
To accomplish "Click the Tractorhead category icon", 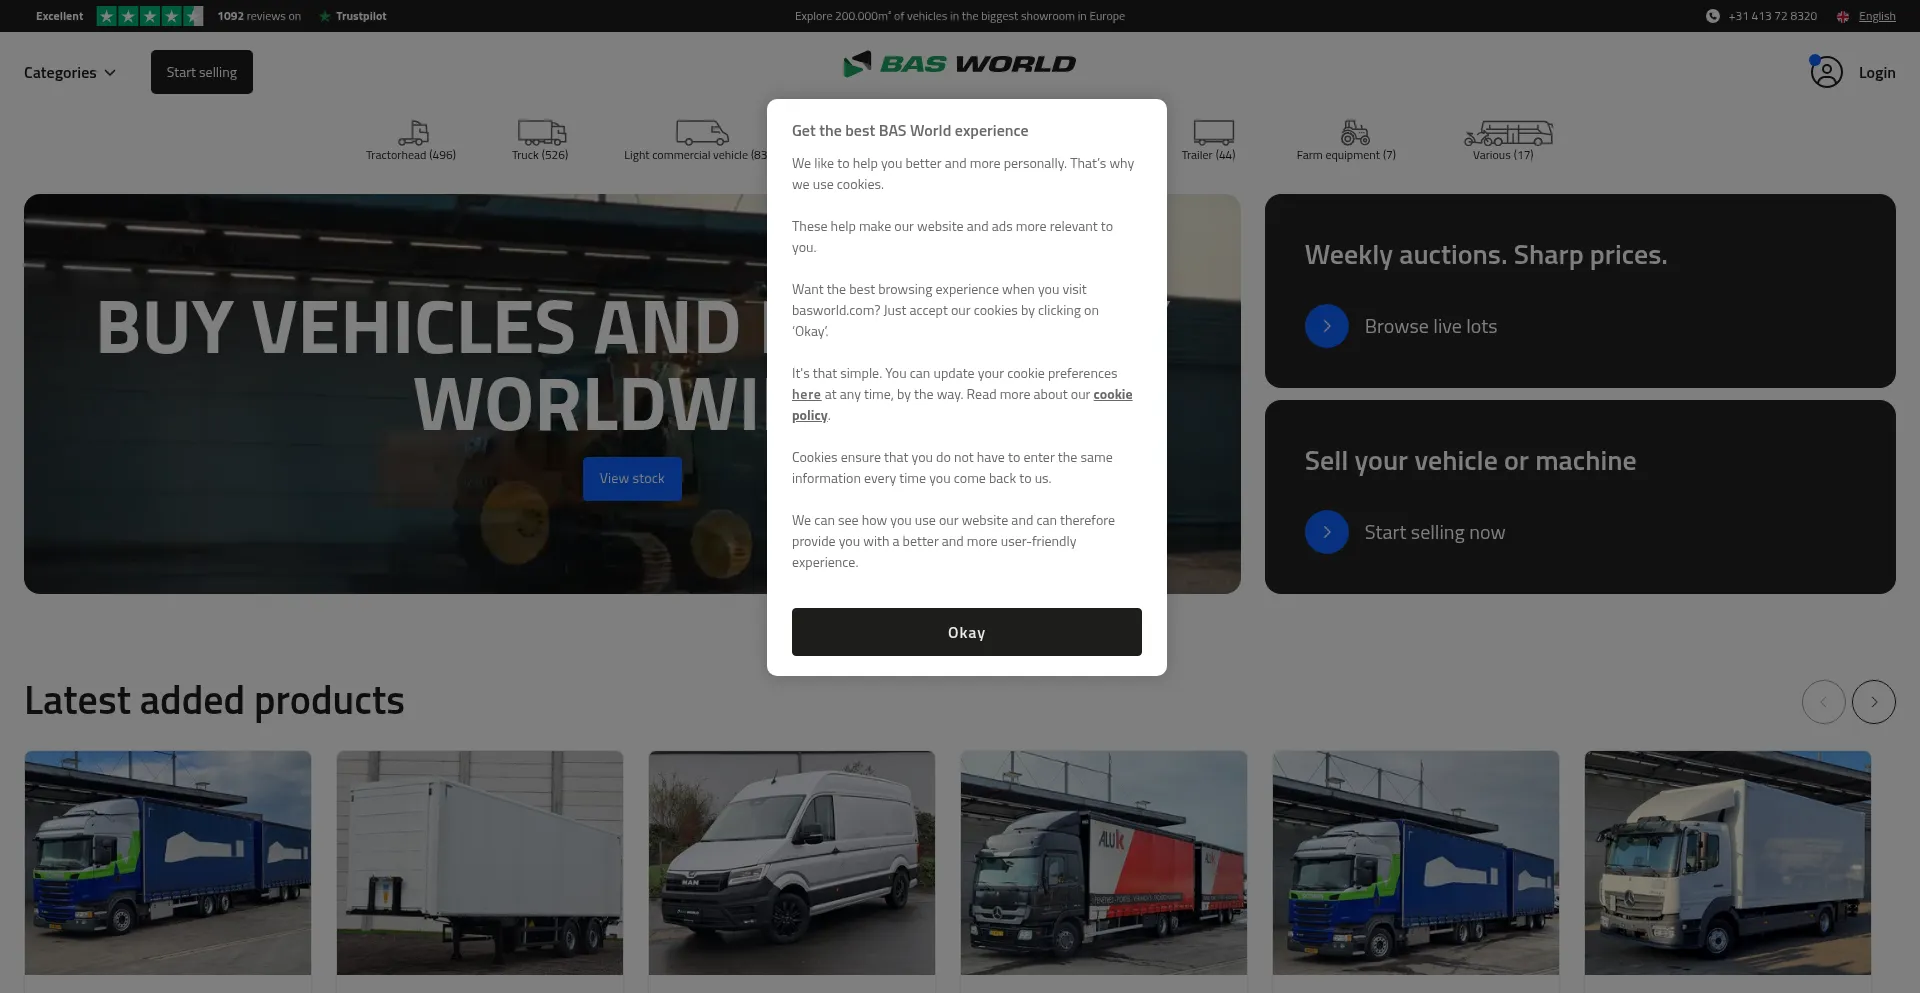I will coord(412,133).
